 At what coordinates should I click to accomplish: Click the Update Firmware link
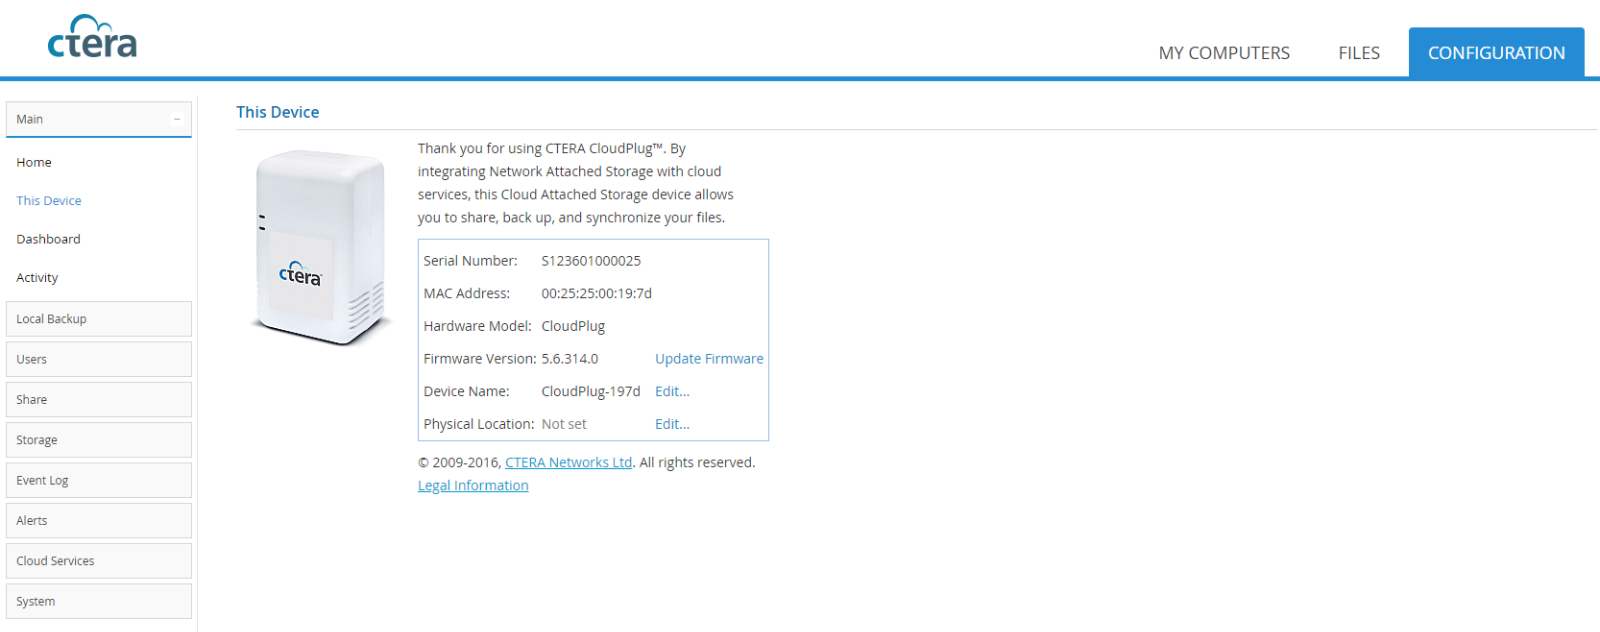click(709, 359)
